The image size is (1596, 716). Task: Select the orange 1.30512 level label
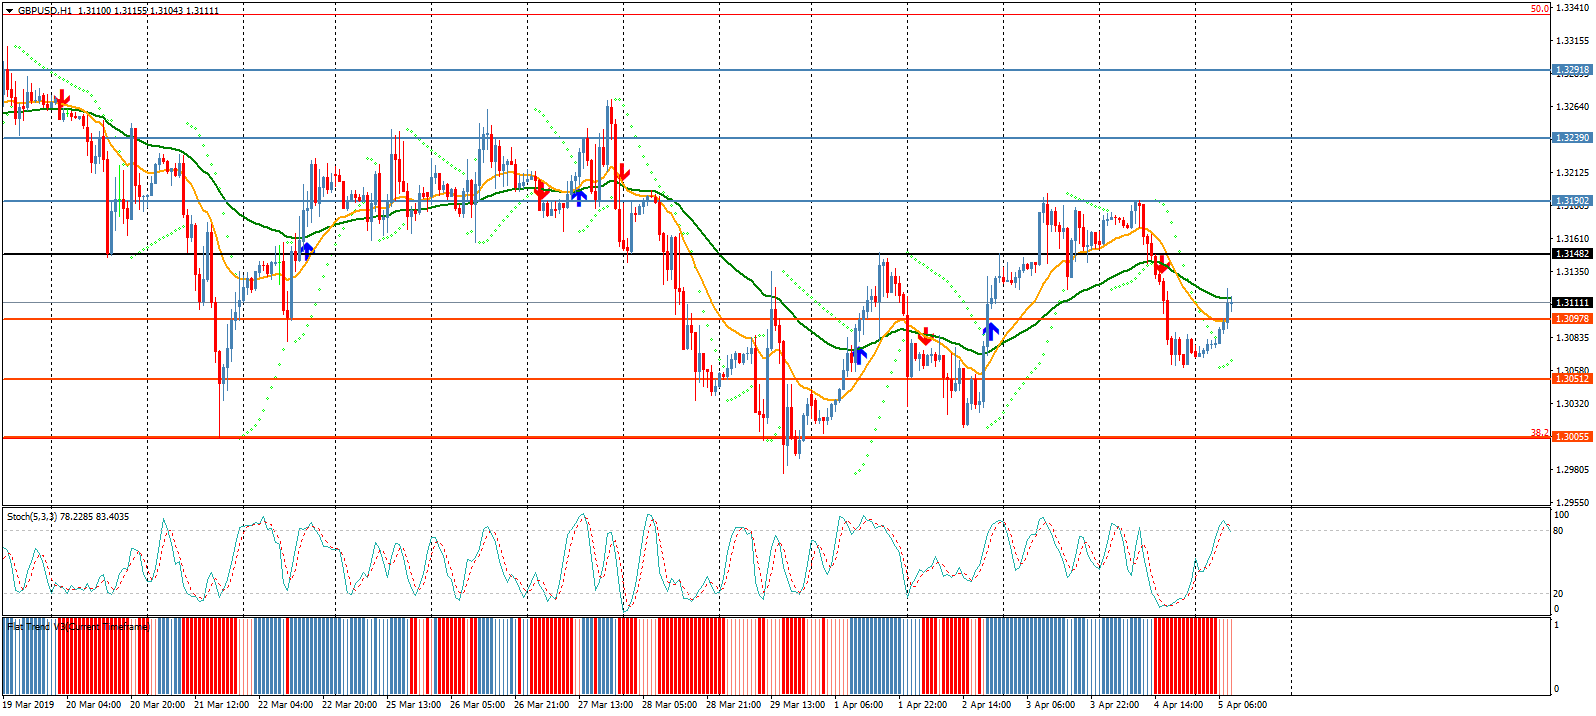point(1570,379)
